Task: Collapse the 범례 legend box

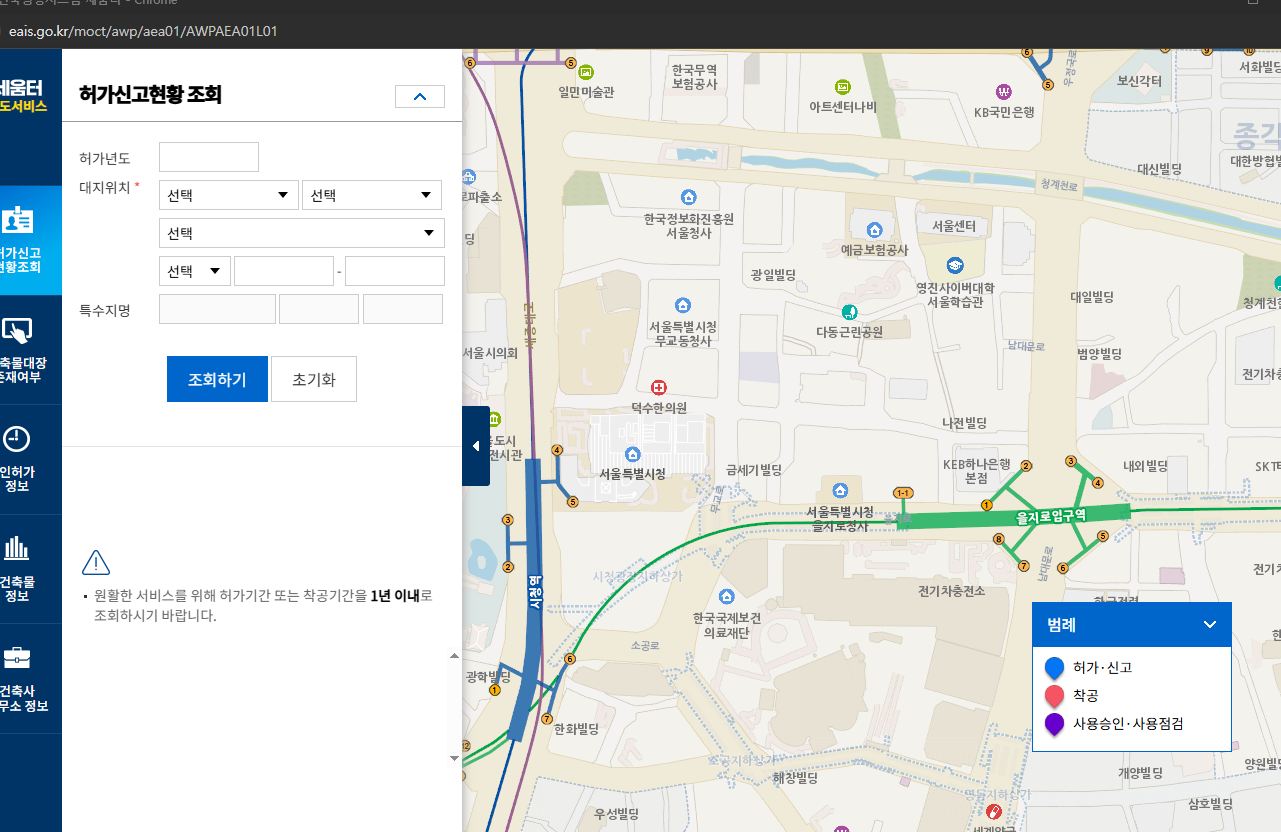Action: [x=1210, y=624]
